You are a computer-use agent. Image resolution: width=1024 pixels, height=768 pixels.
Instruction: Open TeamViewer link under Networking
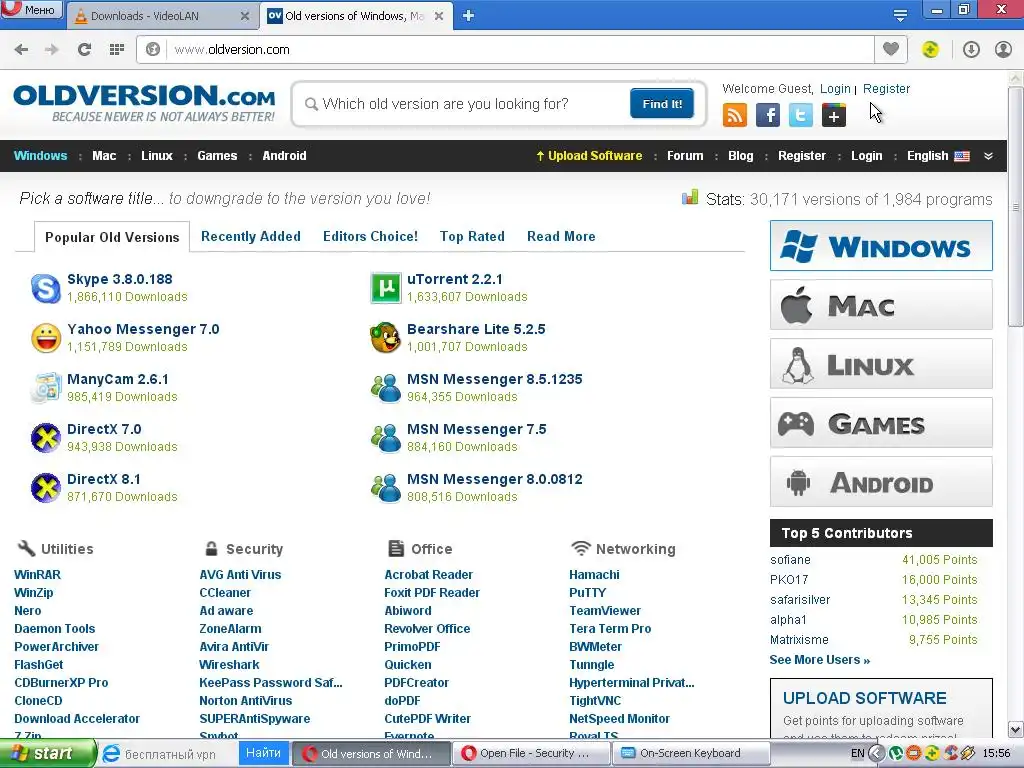pos(605,611)
